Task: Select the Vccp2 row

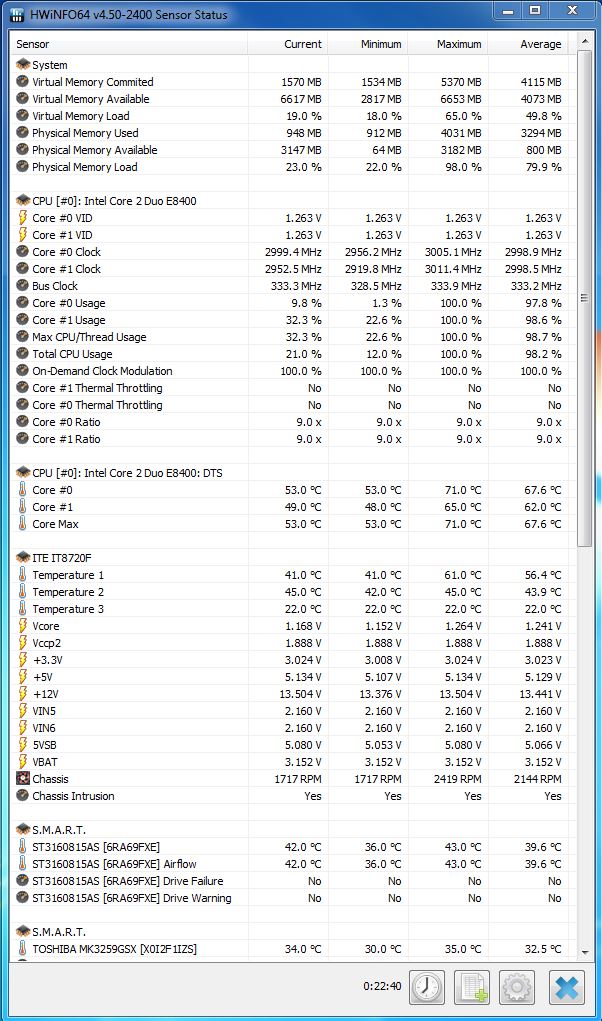Action: 290,643
